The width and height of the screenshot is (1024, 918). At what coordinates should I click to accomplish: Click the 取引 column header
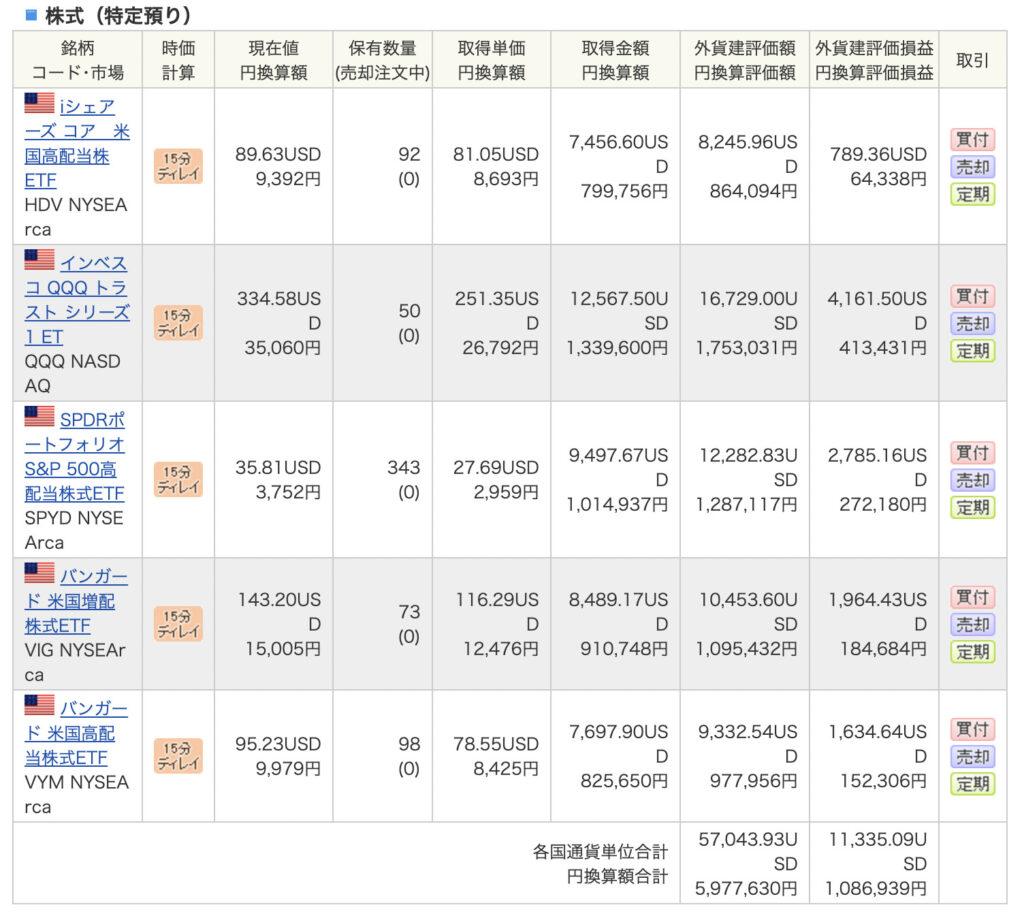[972, 59]
